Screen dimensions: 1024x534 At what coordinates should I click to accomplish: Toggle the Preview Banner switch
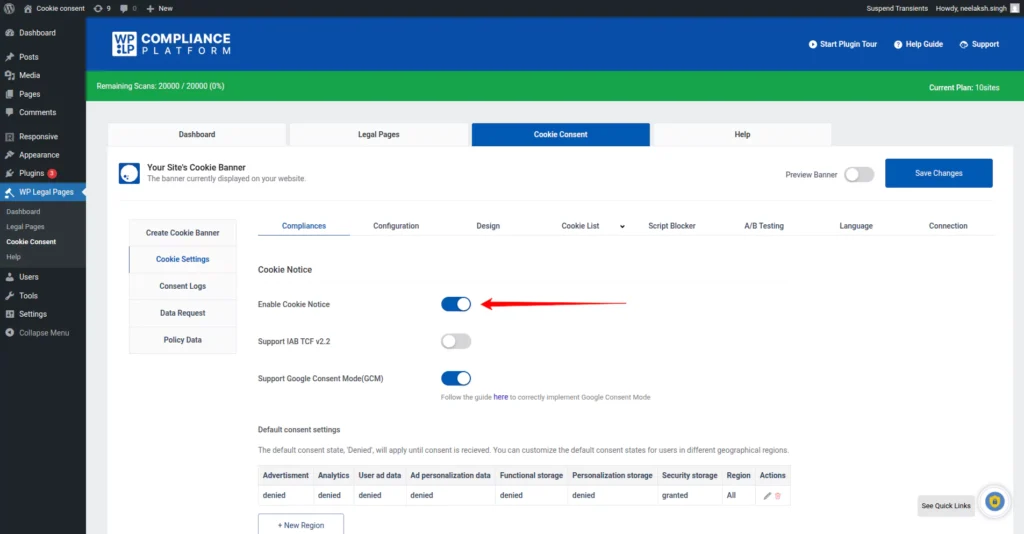tap(858, 174)
